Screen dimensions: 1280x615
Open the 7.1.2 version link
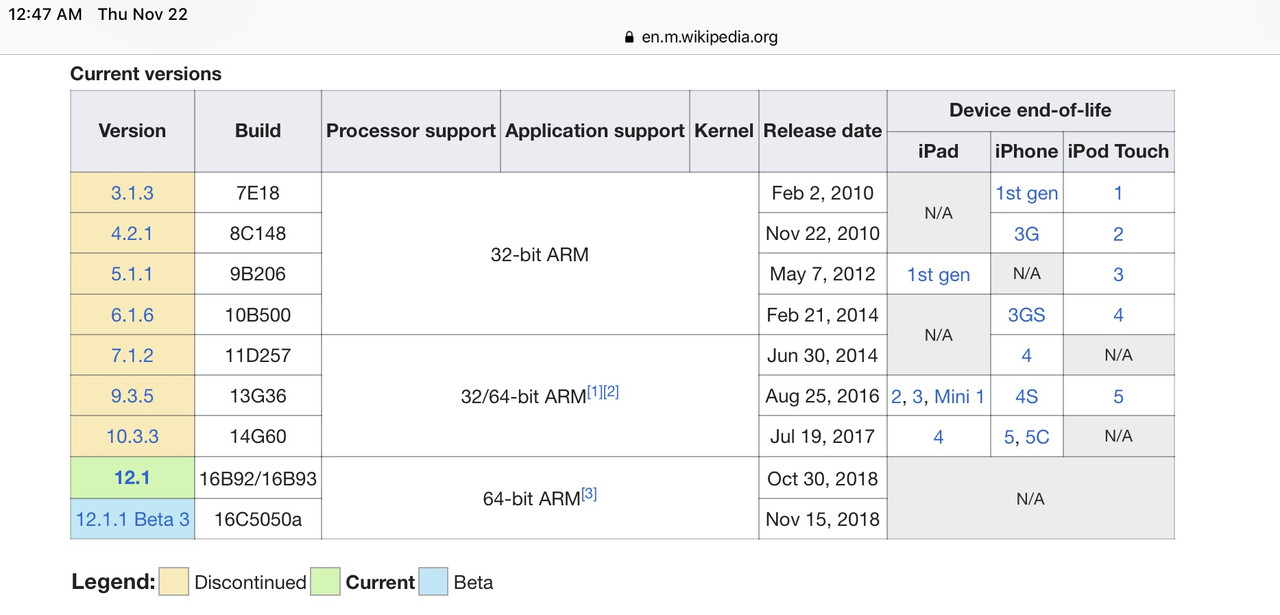(132, 355)
